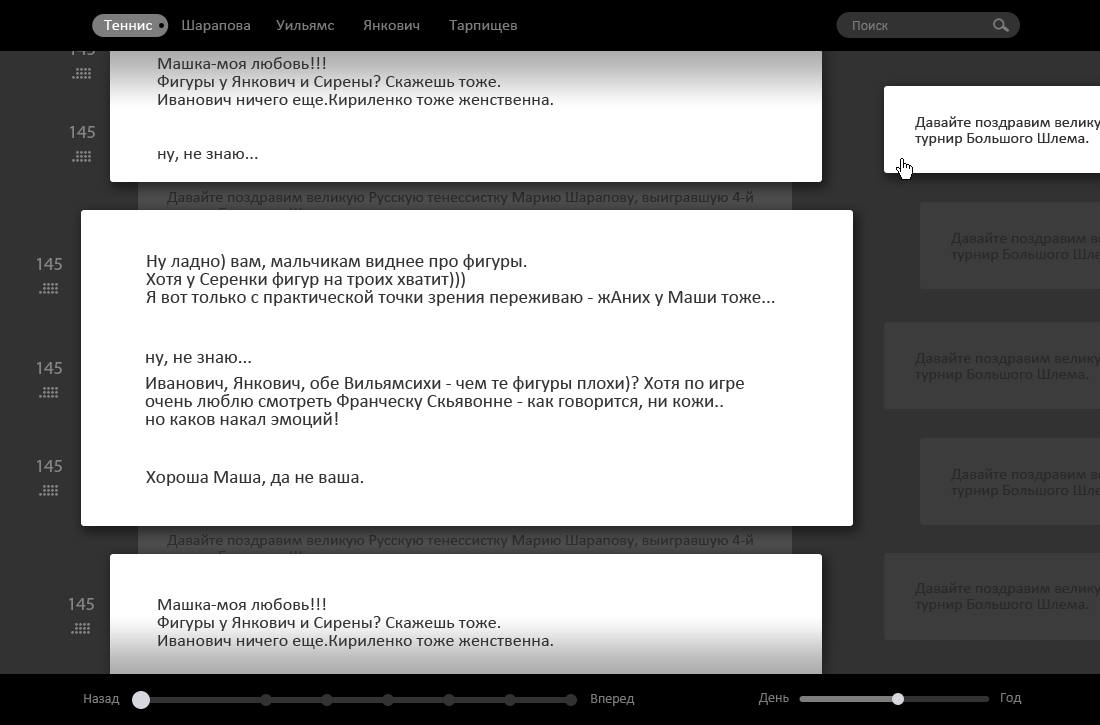Click last marker dot next to Вперед
The image size is (1100, 725).
pos(571,700)
